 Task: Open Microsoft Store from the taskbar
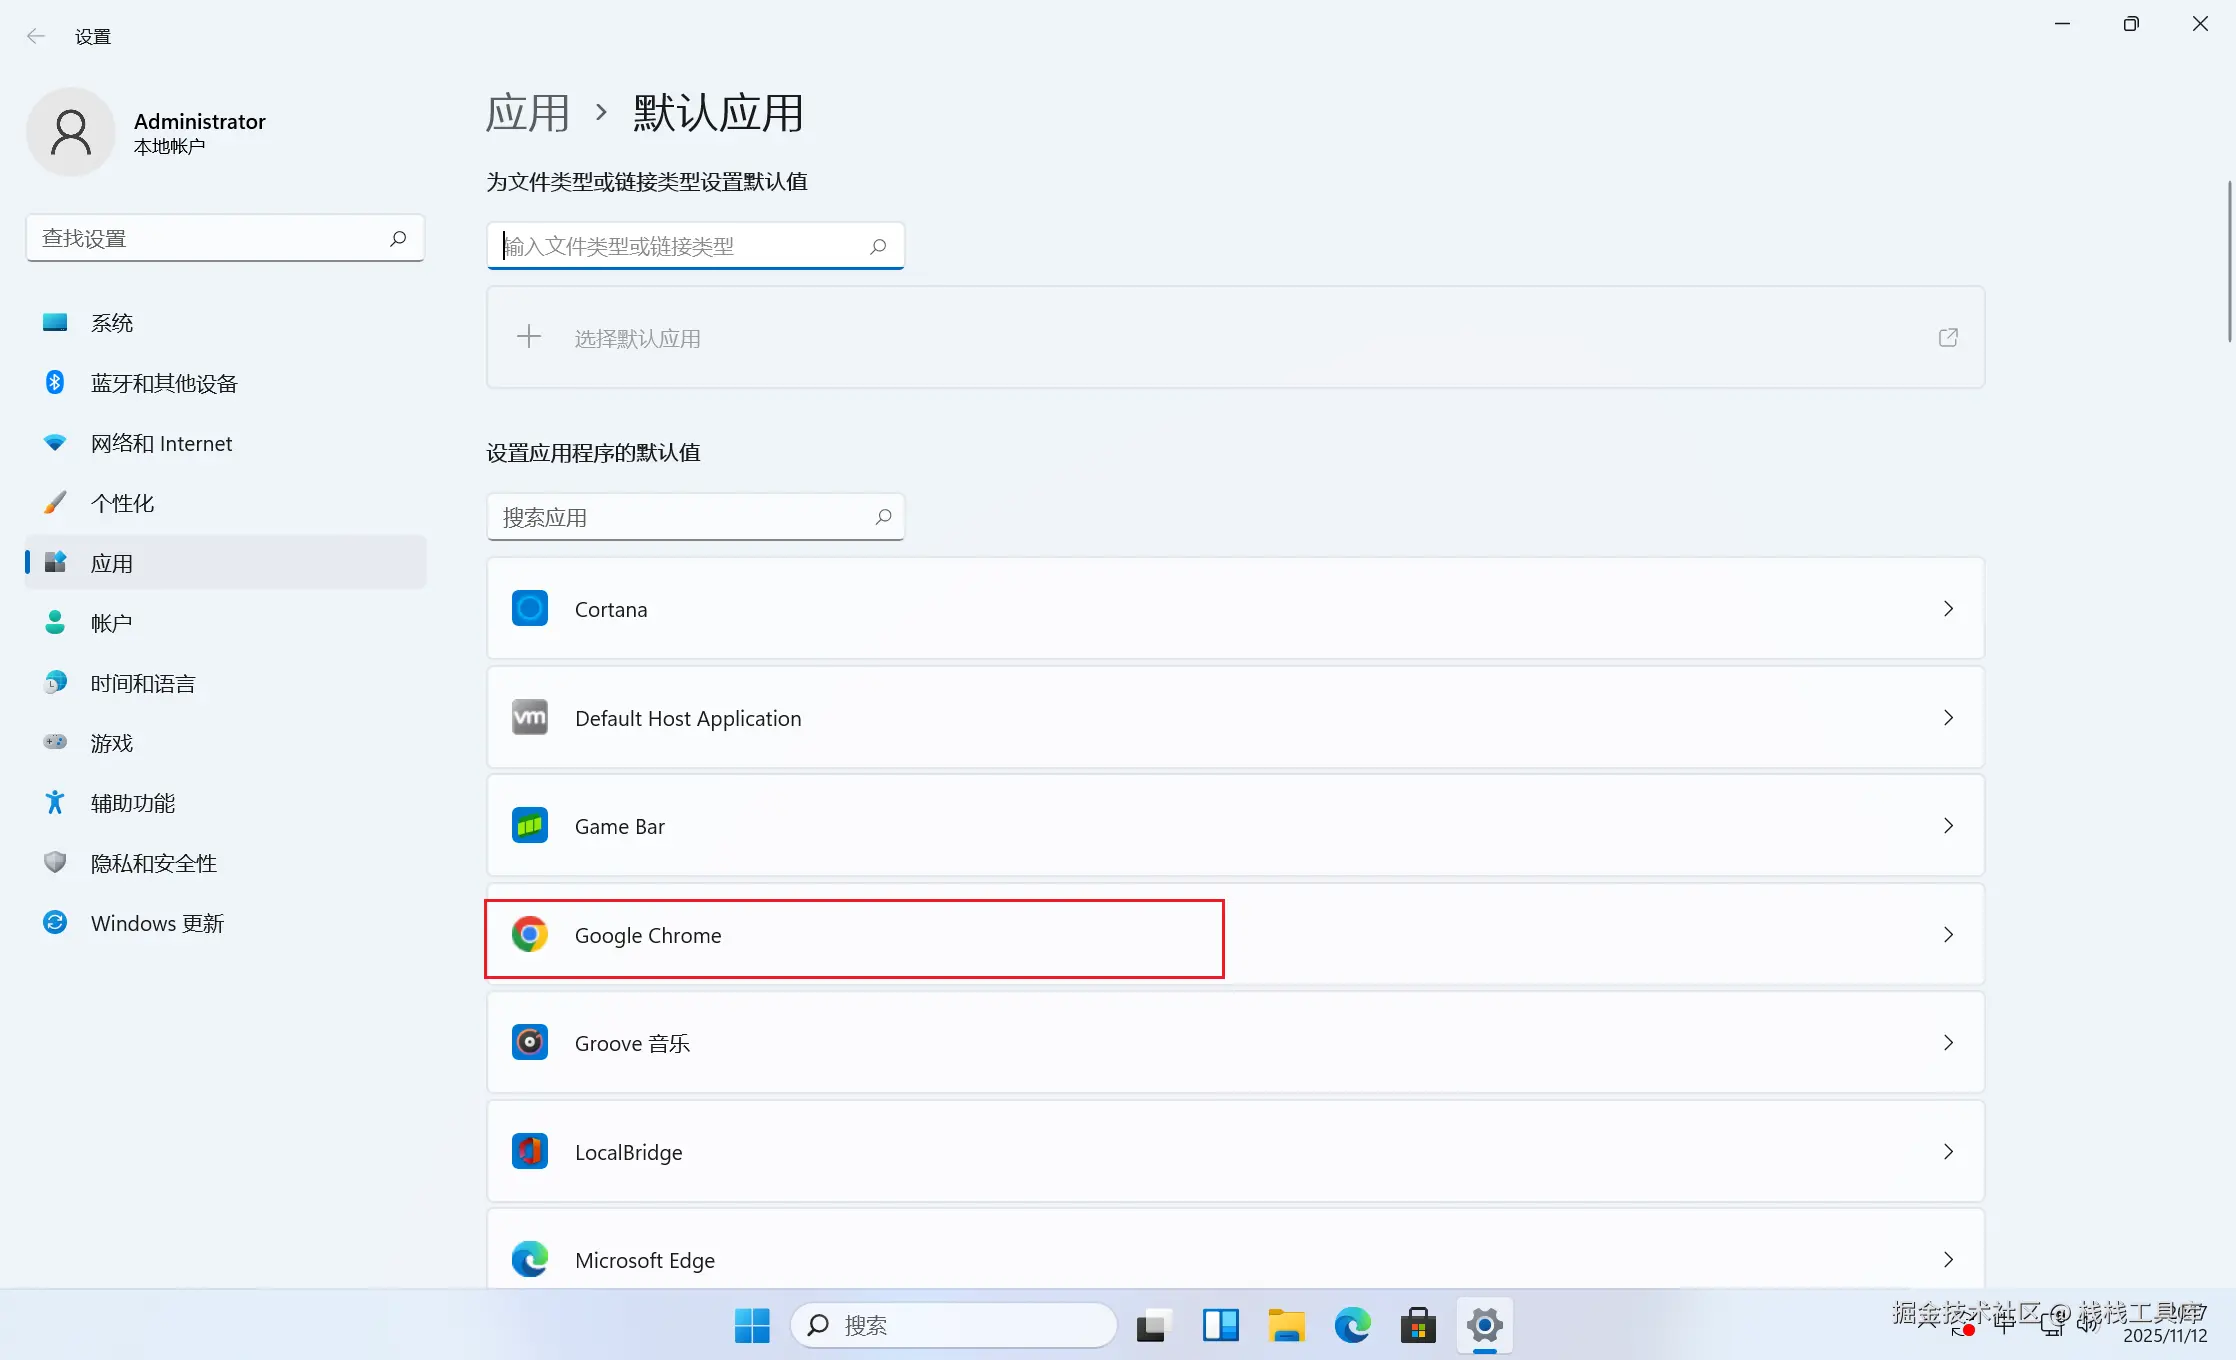pos(1418,1326)
